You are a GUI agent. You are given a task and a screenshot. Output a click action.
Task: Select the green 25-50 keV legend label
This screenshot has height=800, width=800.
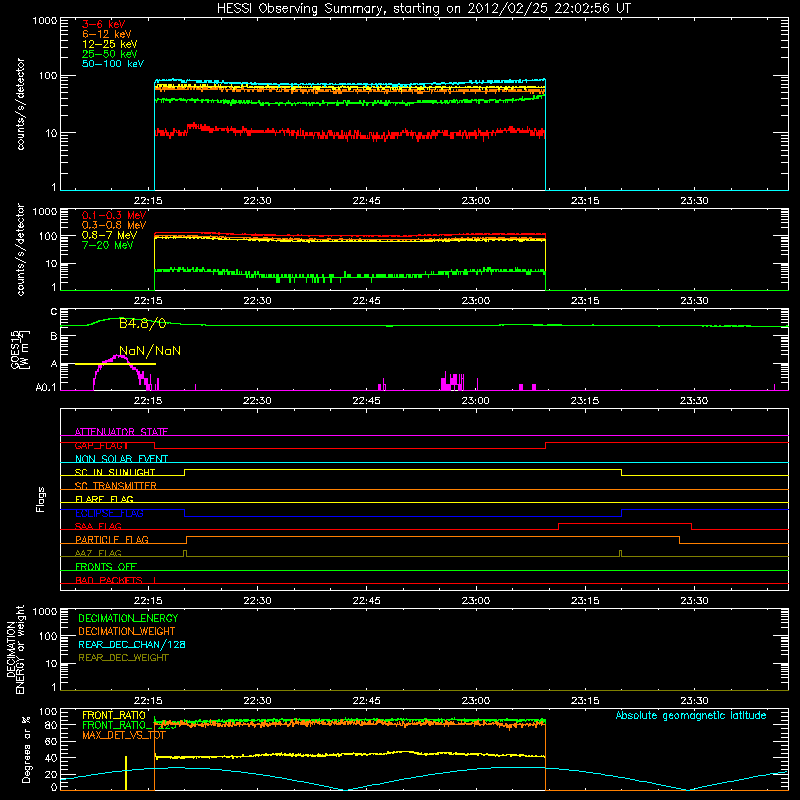[110, 54]
